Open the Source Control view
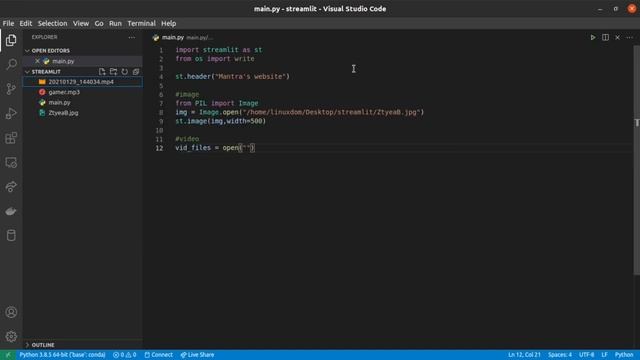640x360 pixels. (11, 89)
